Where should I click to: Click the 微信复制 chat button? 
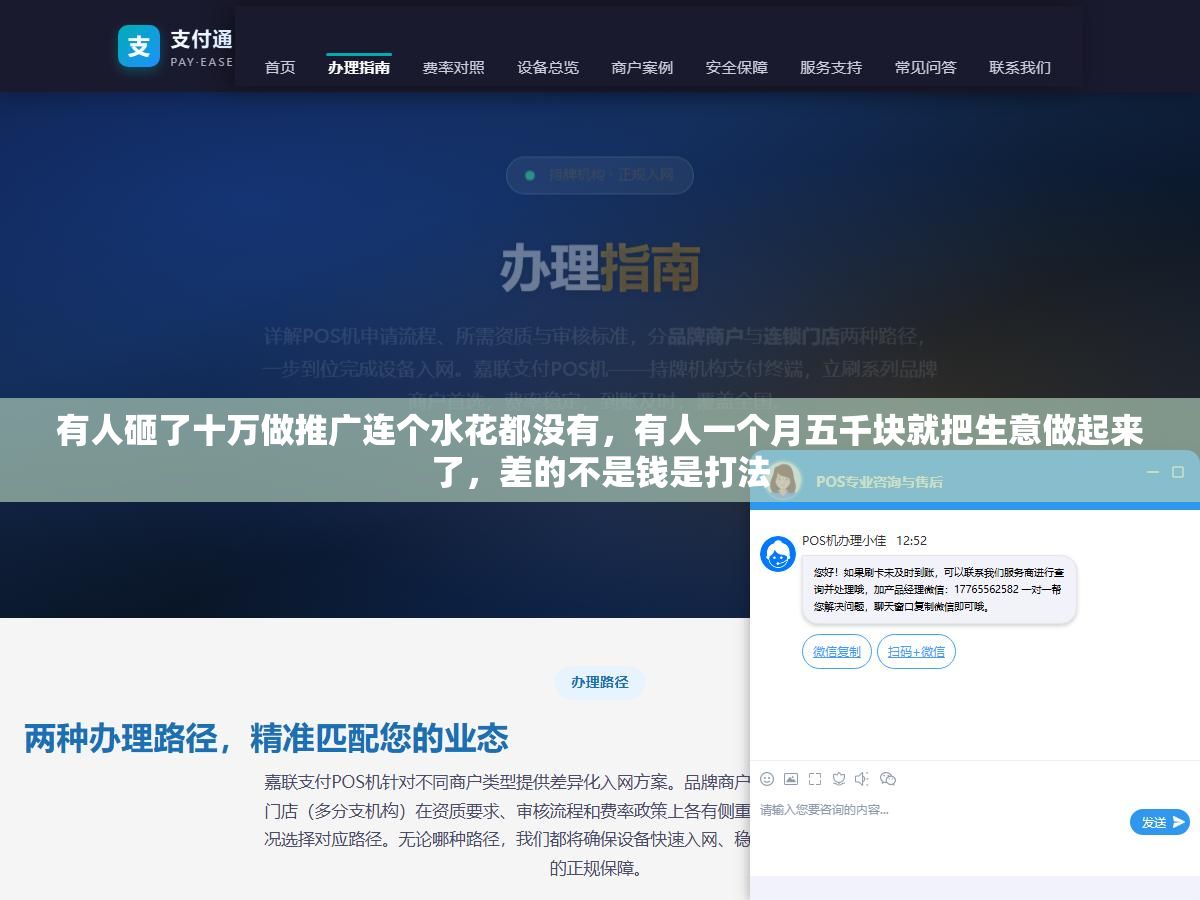click(837, 652)
